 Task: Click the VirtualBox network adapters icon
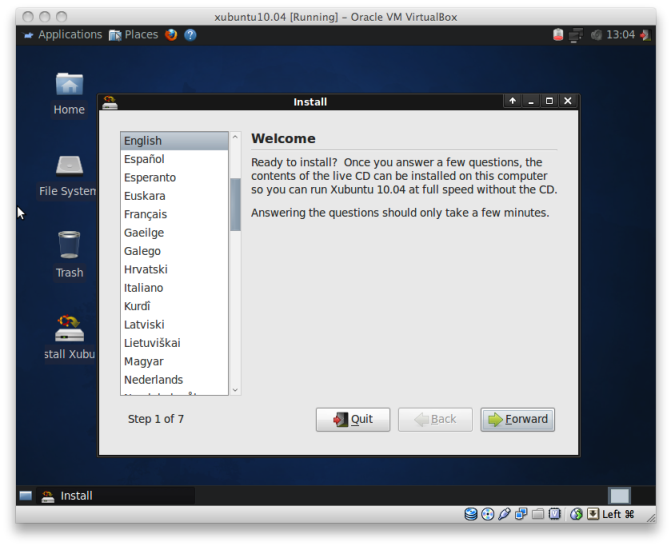click(x=521, y=514)
